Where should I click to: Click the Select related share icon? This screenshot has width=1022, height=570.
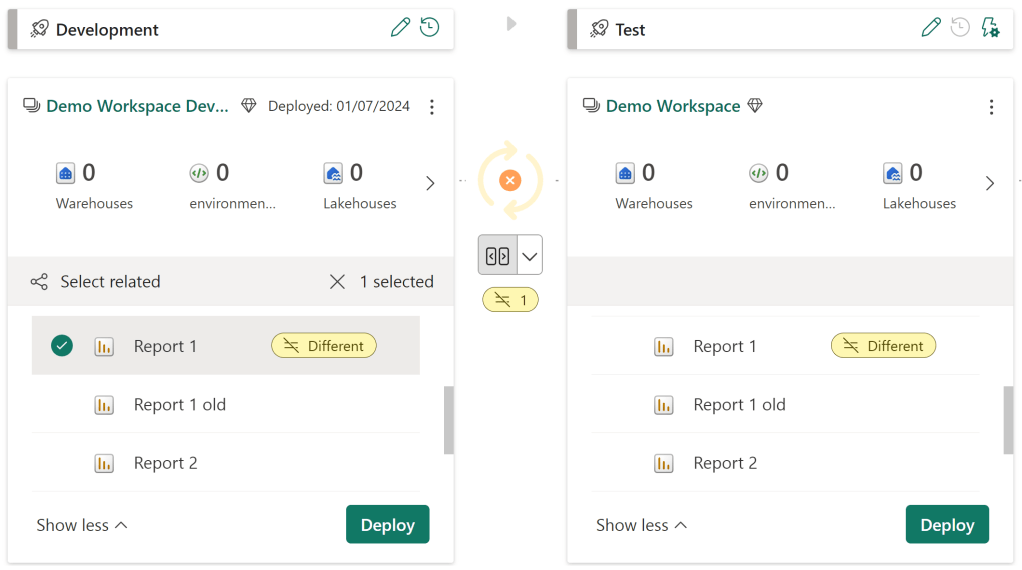pos(39,282)
